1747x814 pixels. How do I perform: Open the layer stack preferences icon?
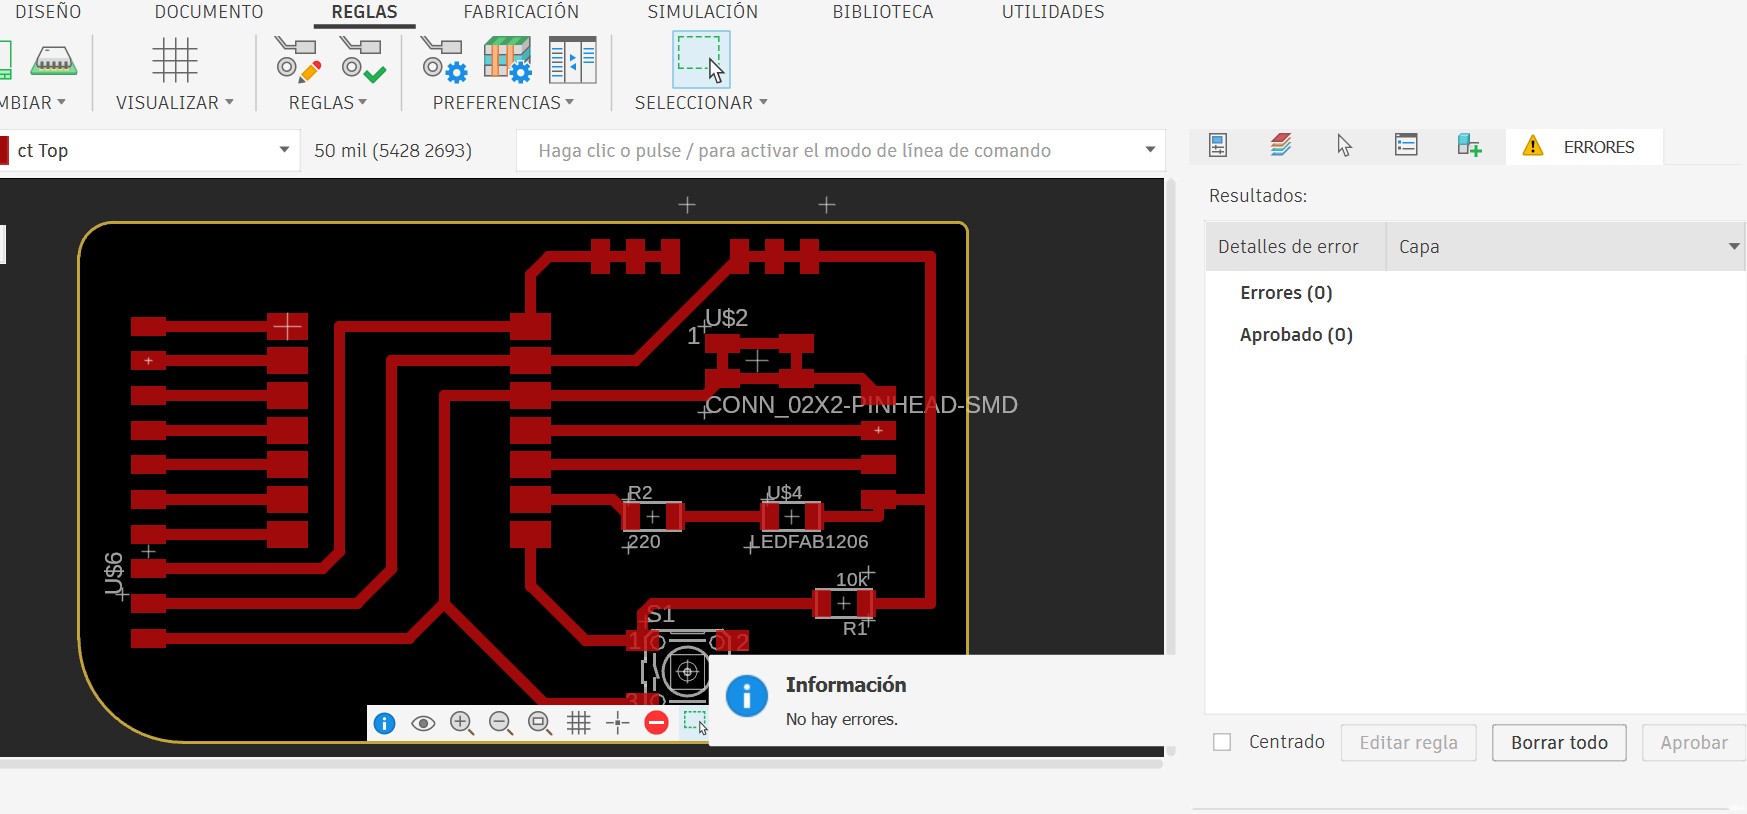(507, 60)
